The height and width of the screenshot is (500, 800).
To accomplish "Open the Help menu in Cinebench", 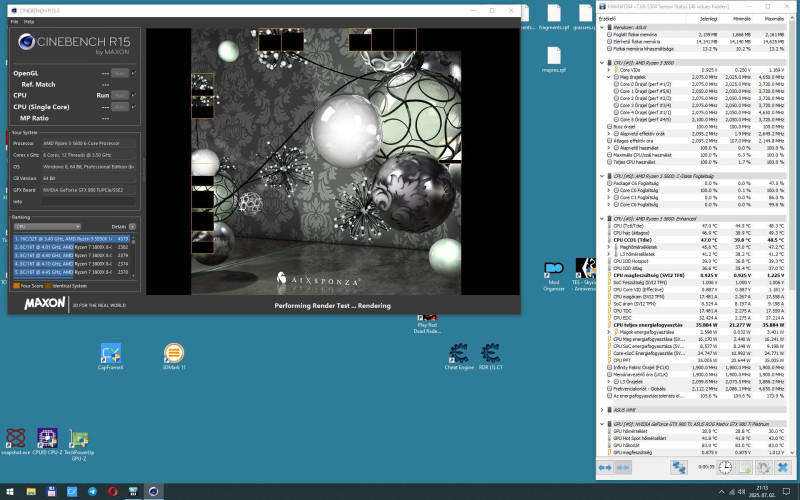I will pos(29,22).
